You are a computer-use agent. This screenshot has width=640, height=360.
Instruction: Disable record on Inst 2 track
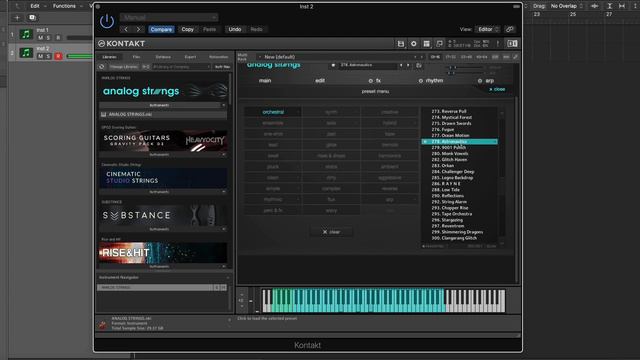[x=58, y=56]
